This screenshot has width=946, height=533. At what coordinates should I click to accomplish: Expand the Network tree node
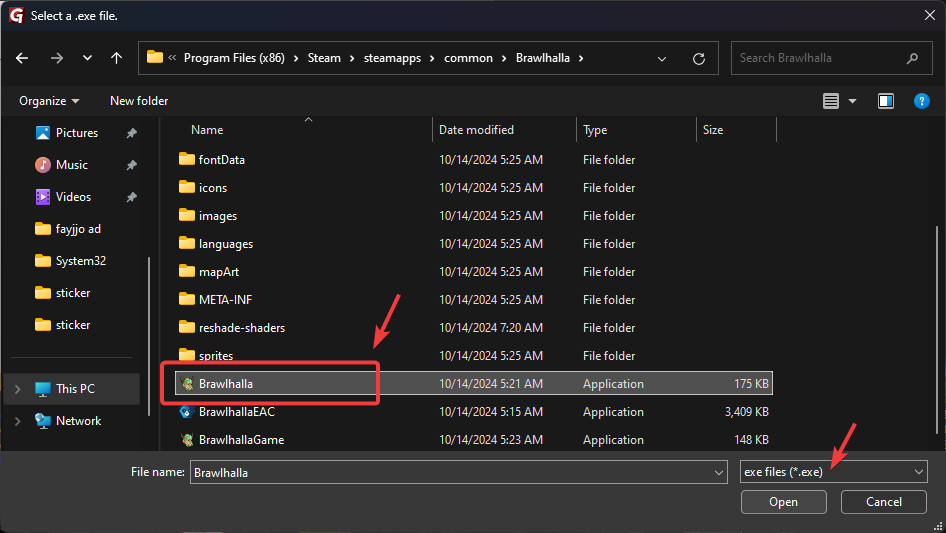coord(17,421)
